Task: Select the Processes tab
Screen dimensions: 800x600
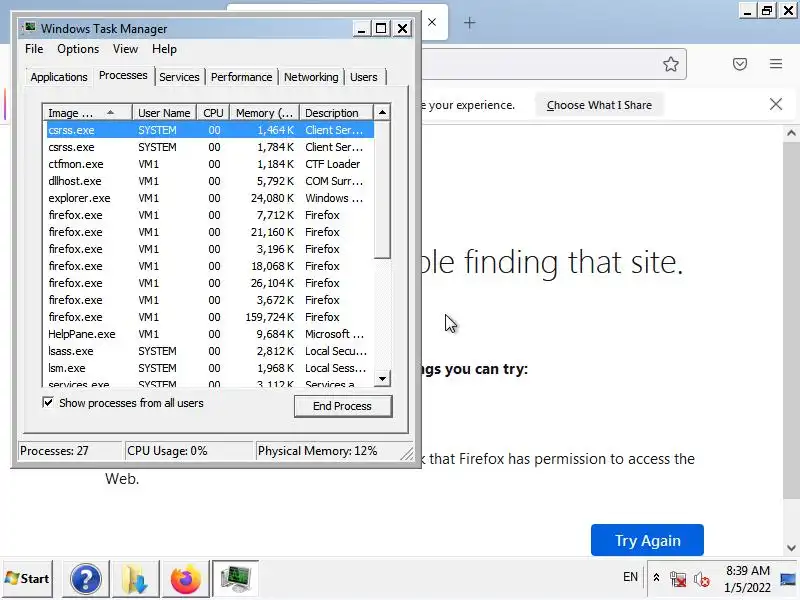Action: click(123, 76)
